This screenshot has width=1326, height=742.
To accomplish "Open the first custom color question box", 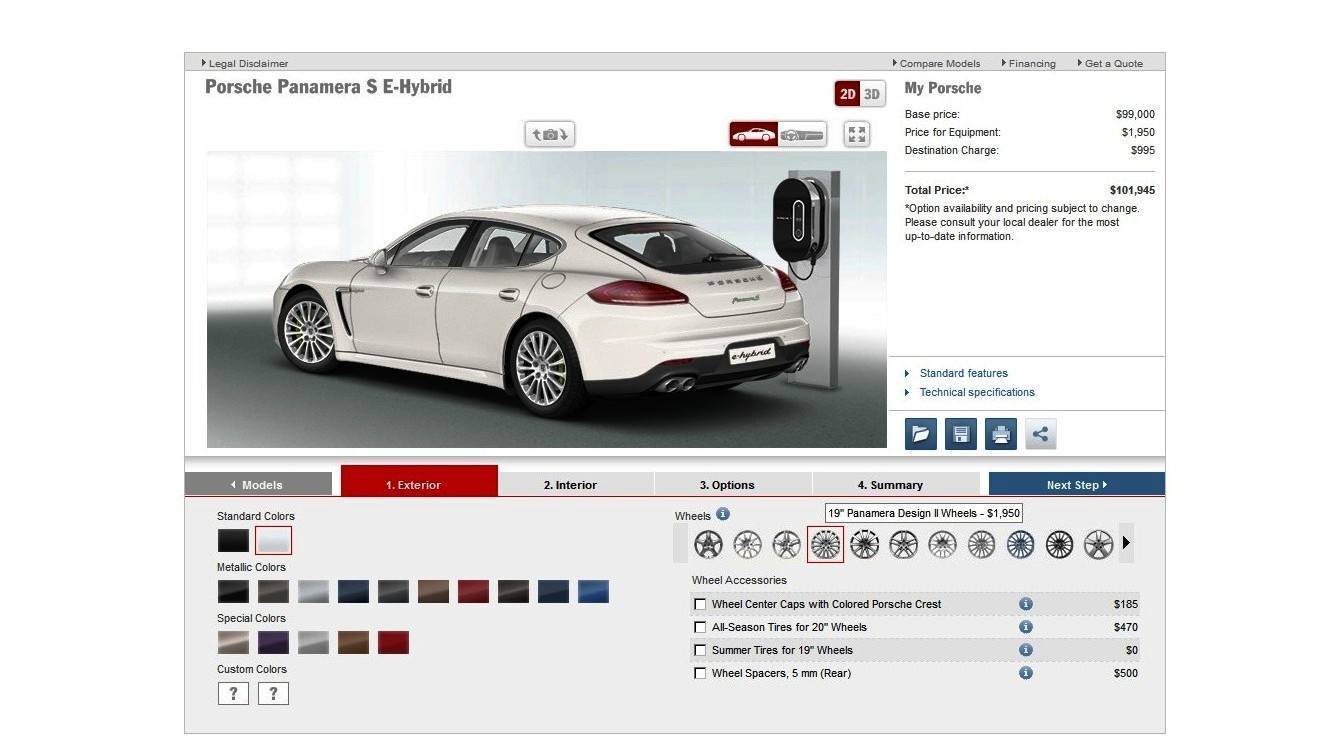I will click(x=233, y=694).
